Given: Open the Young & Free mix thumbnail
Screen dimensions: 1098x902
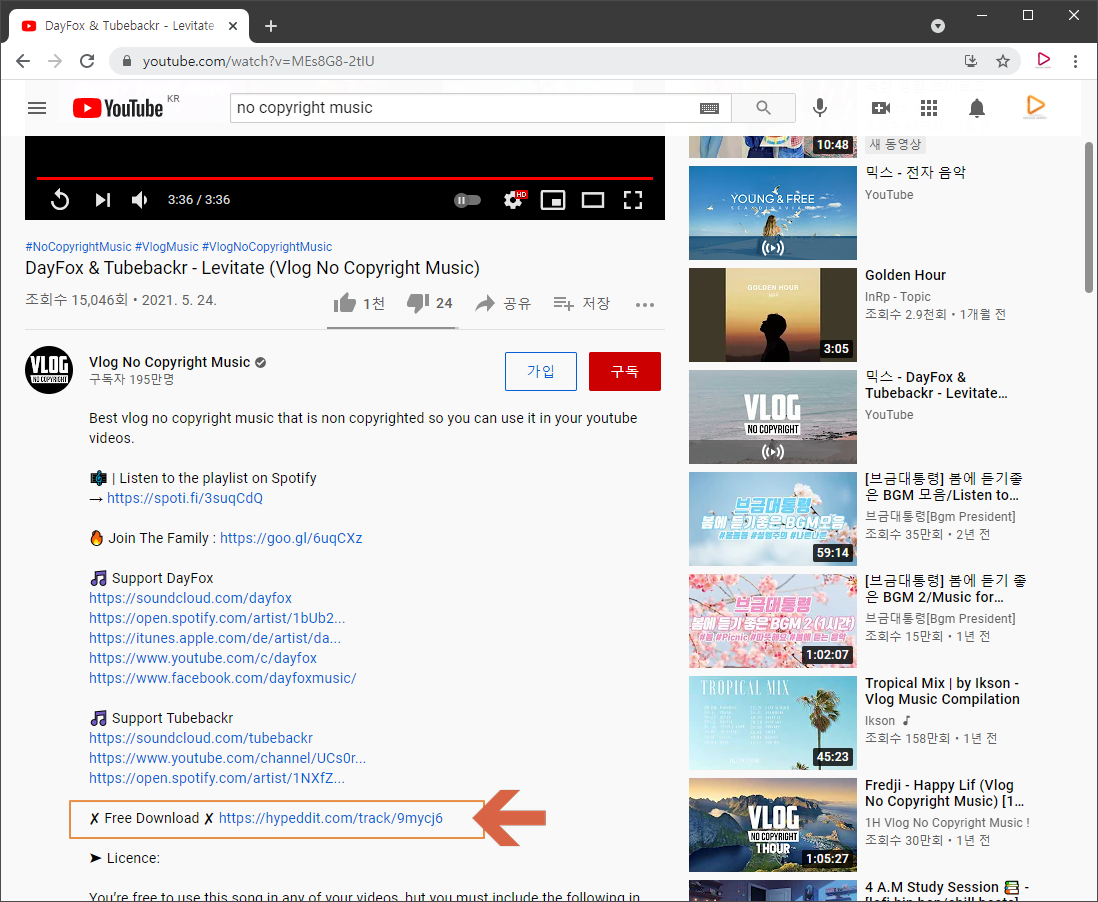Looking at the screenshot, I should pos(772,213).
